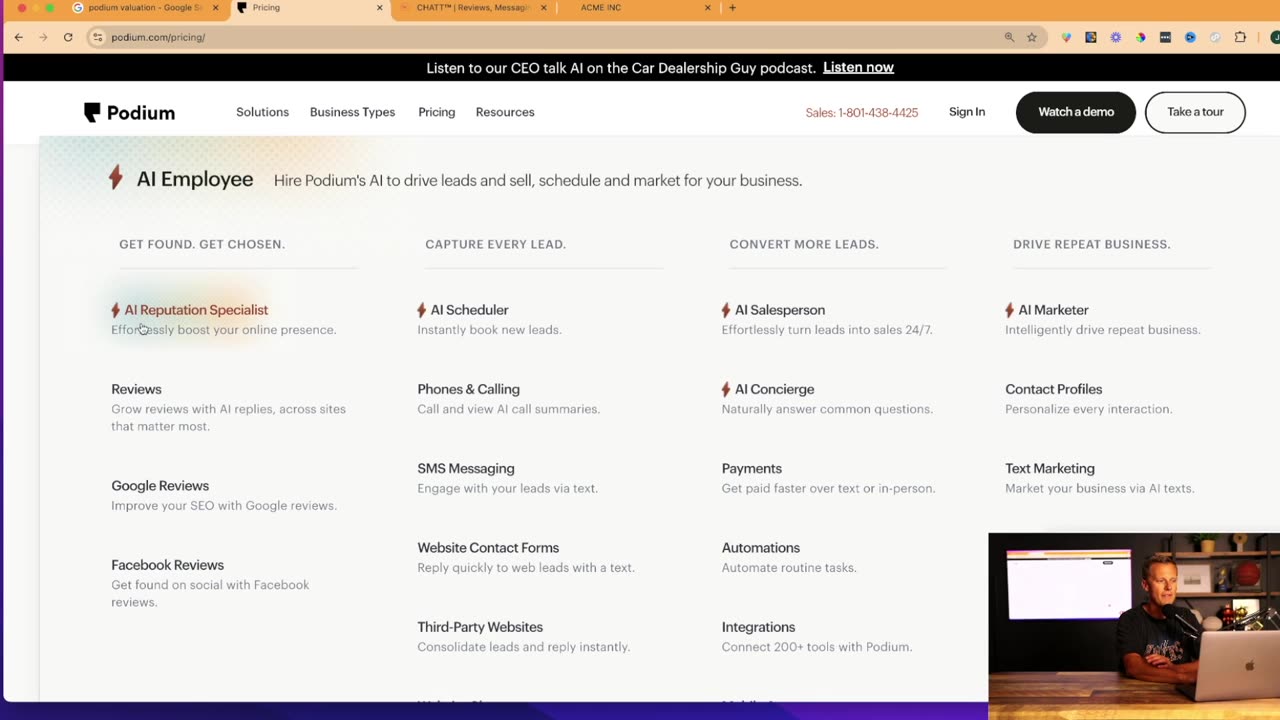This screenshot has height=720, width=1280.
Task: Open the blue circle play-arrow extension
Action: coord(1190,37)
